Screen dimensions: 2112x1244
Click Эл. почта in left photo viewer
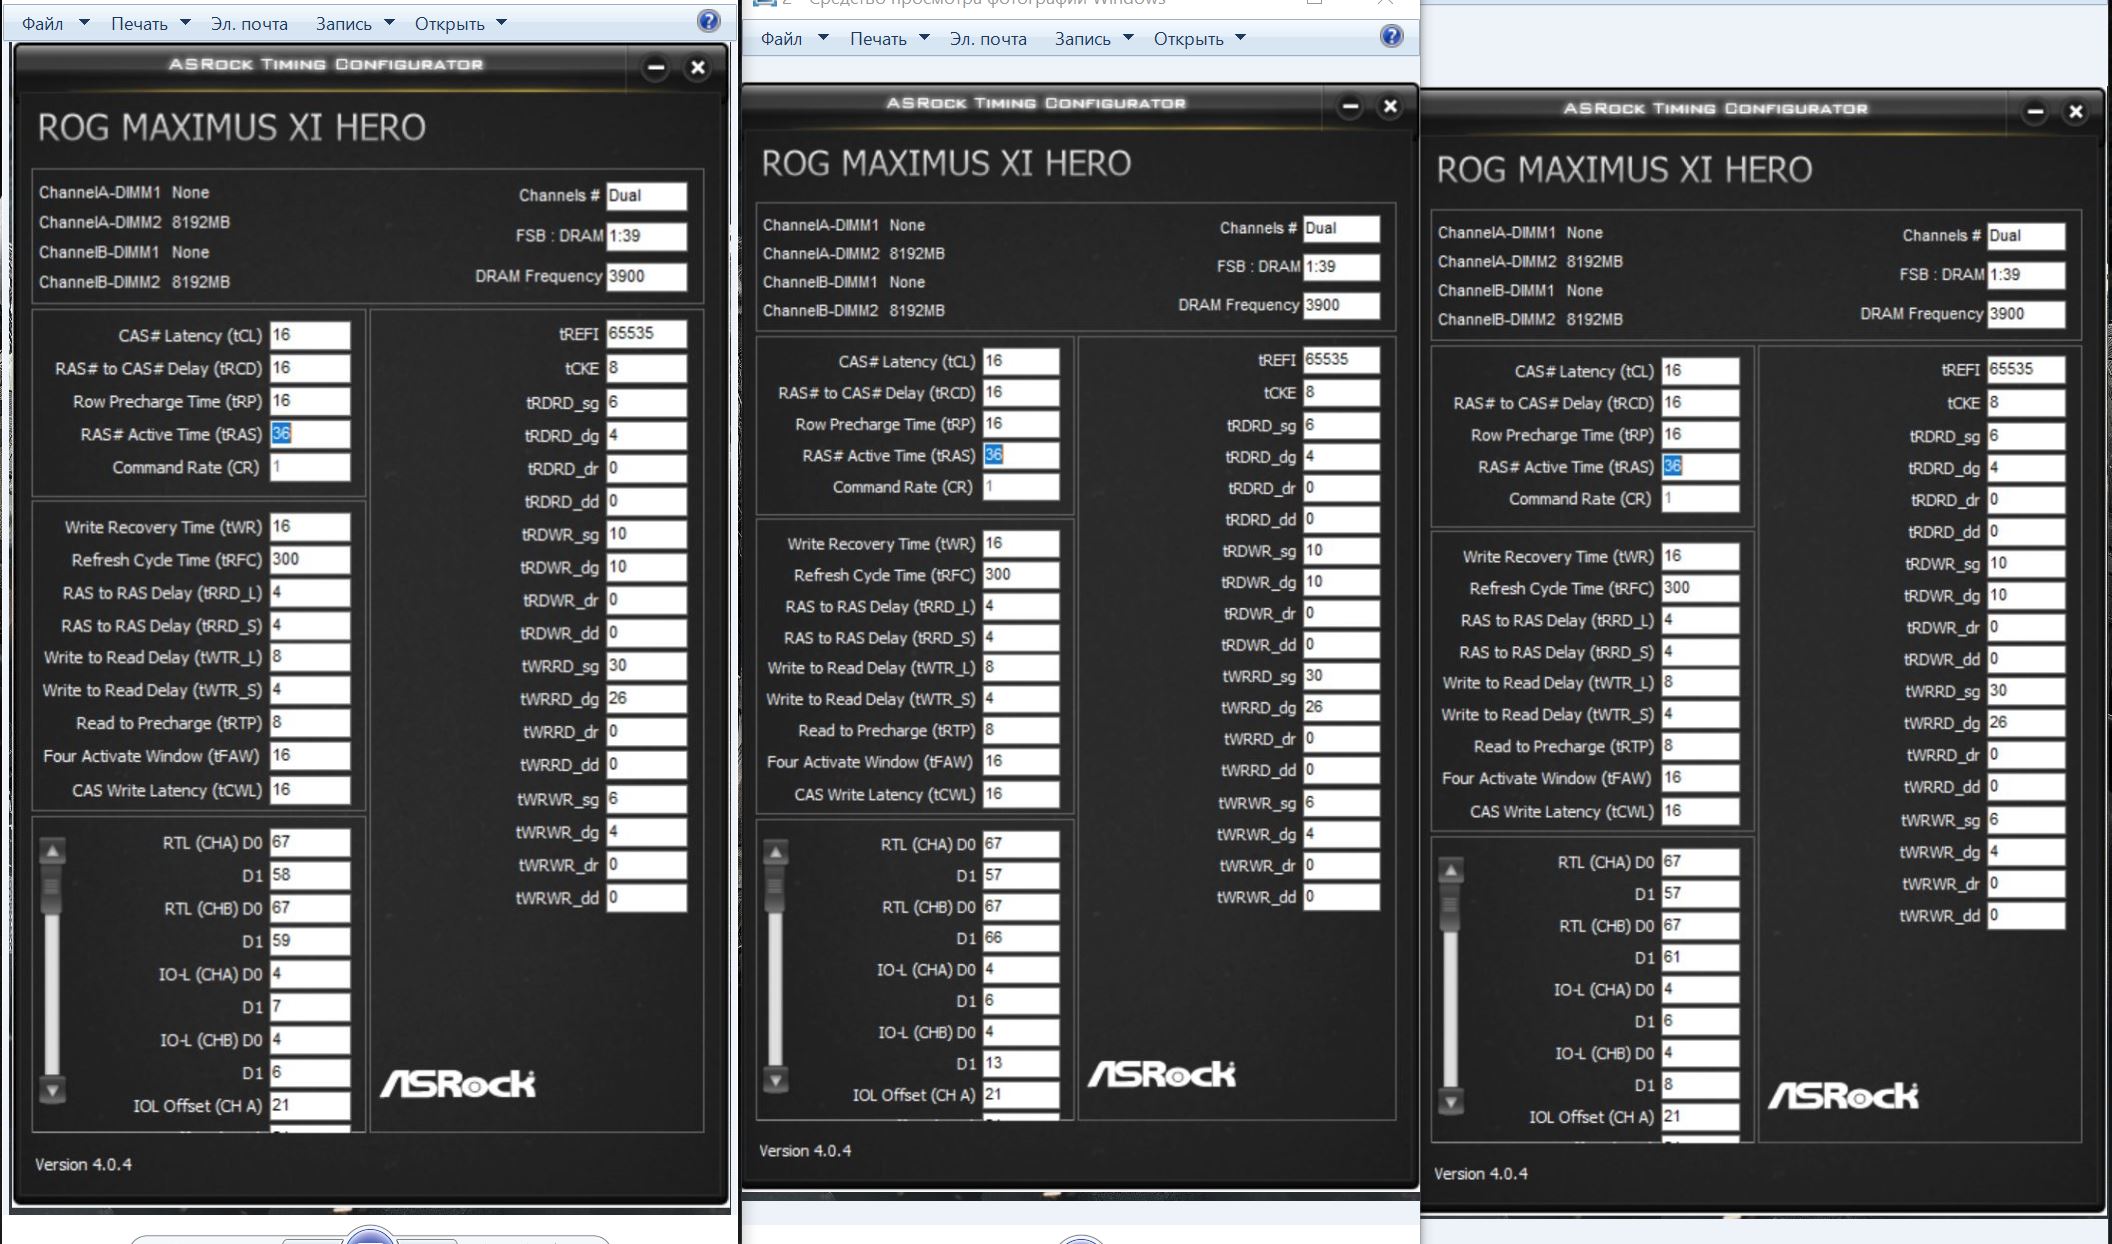(249, 23)
